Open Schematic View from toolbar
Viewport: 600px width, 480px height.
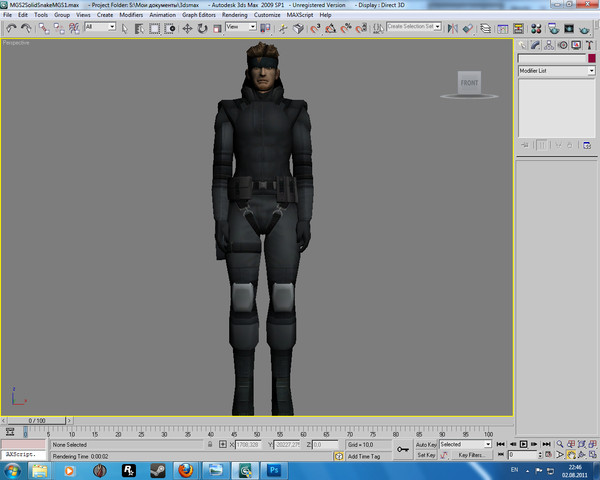point(518,29)
